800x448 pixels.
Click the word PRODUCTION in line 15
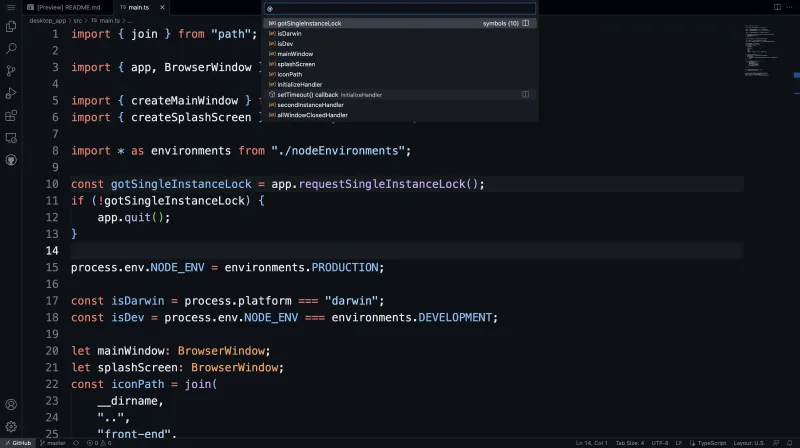click(345, 267)
